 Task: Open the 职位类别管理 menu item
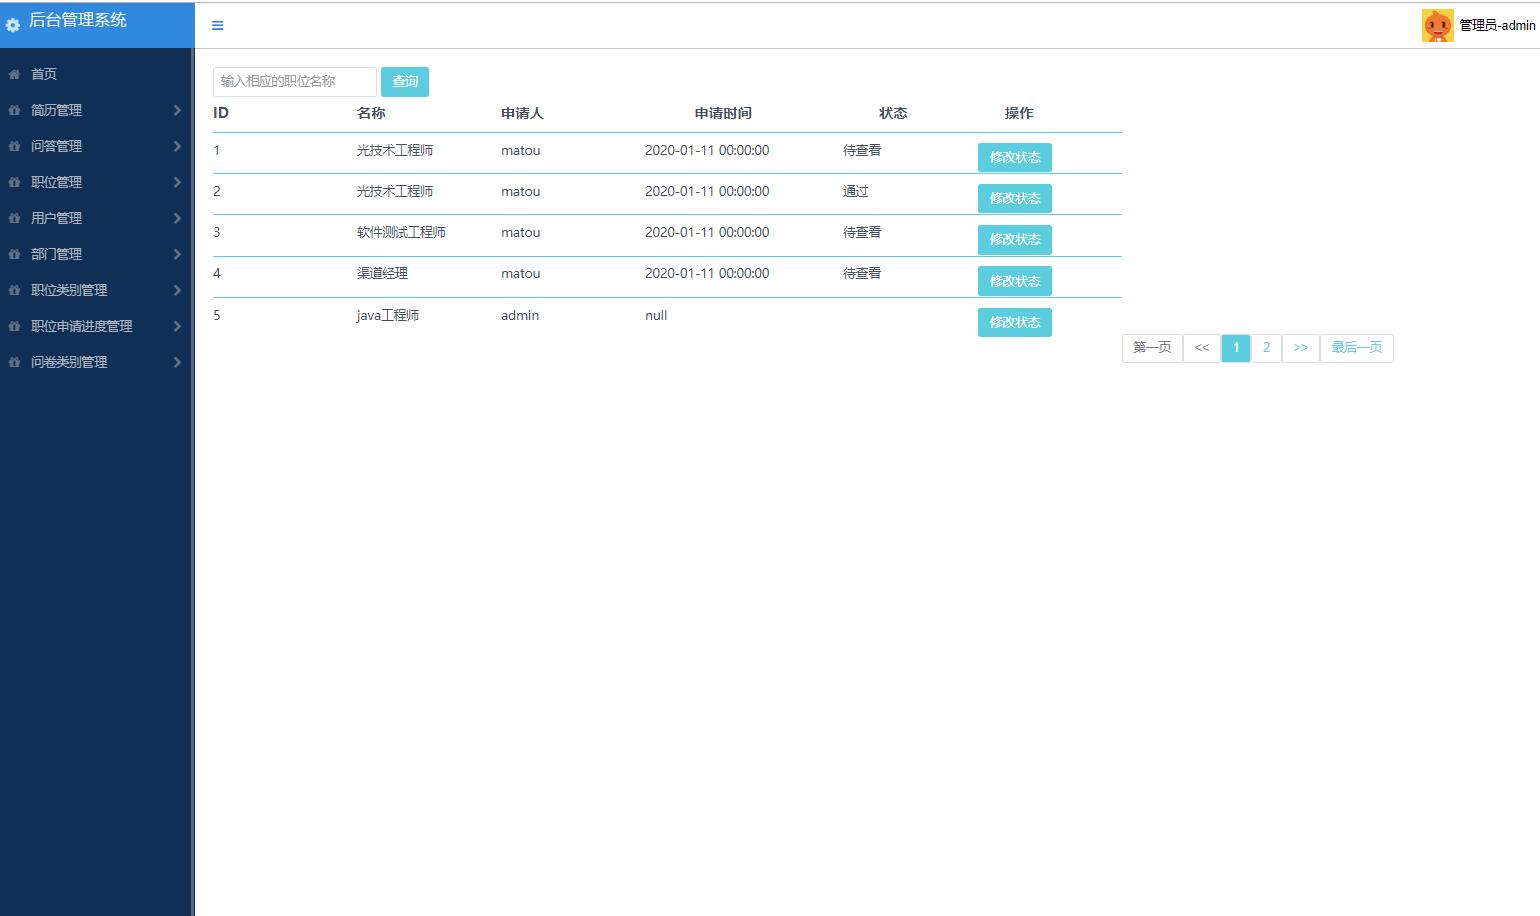(69, 290)
